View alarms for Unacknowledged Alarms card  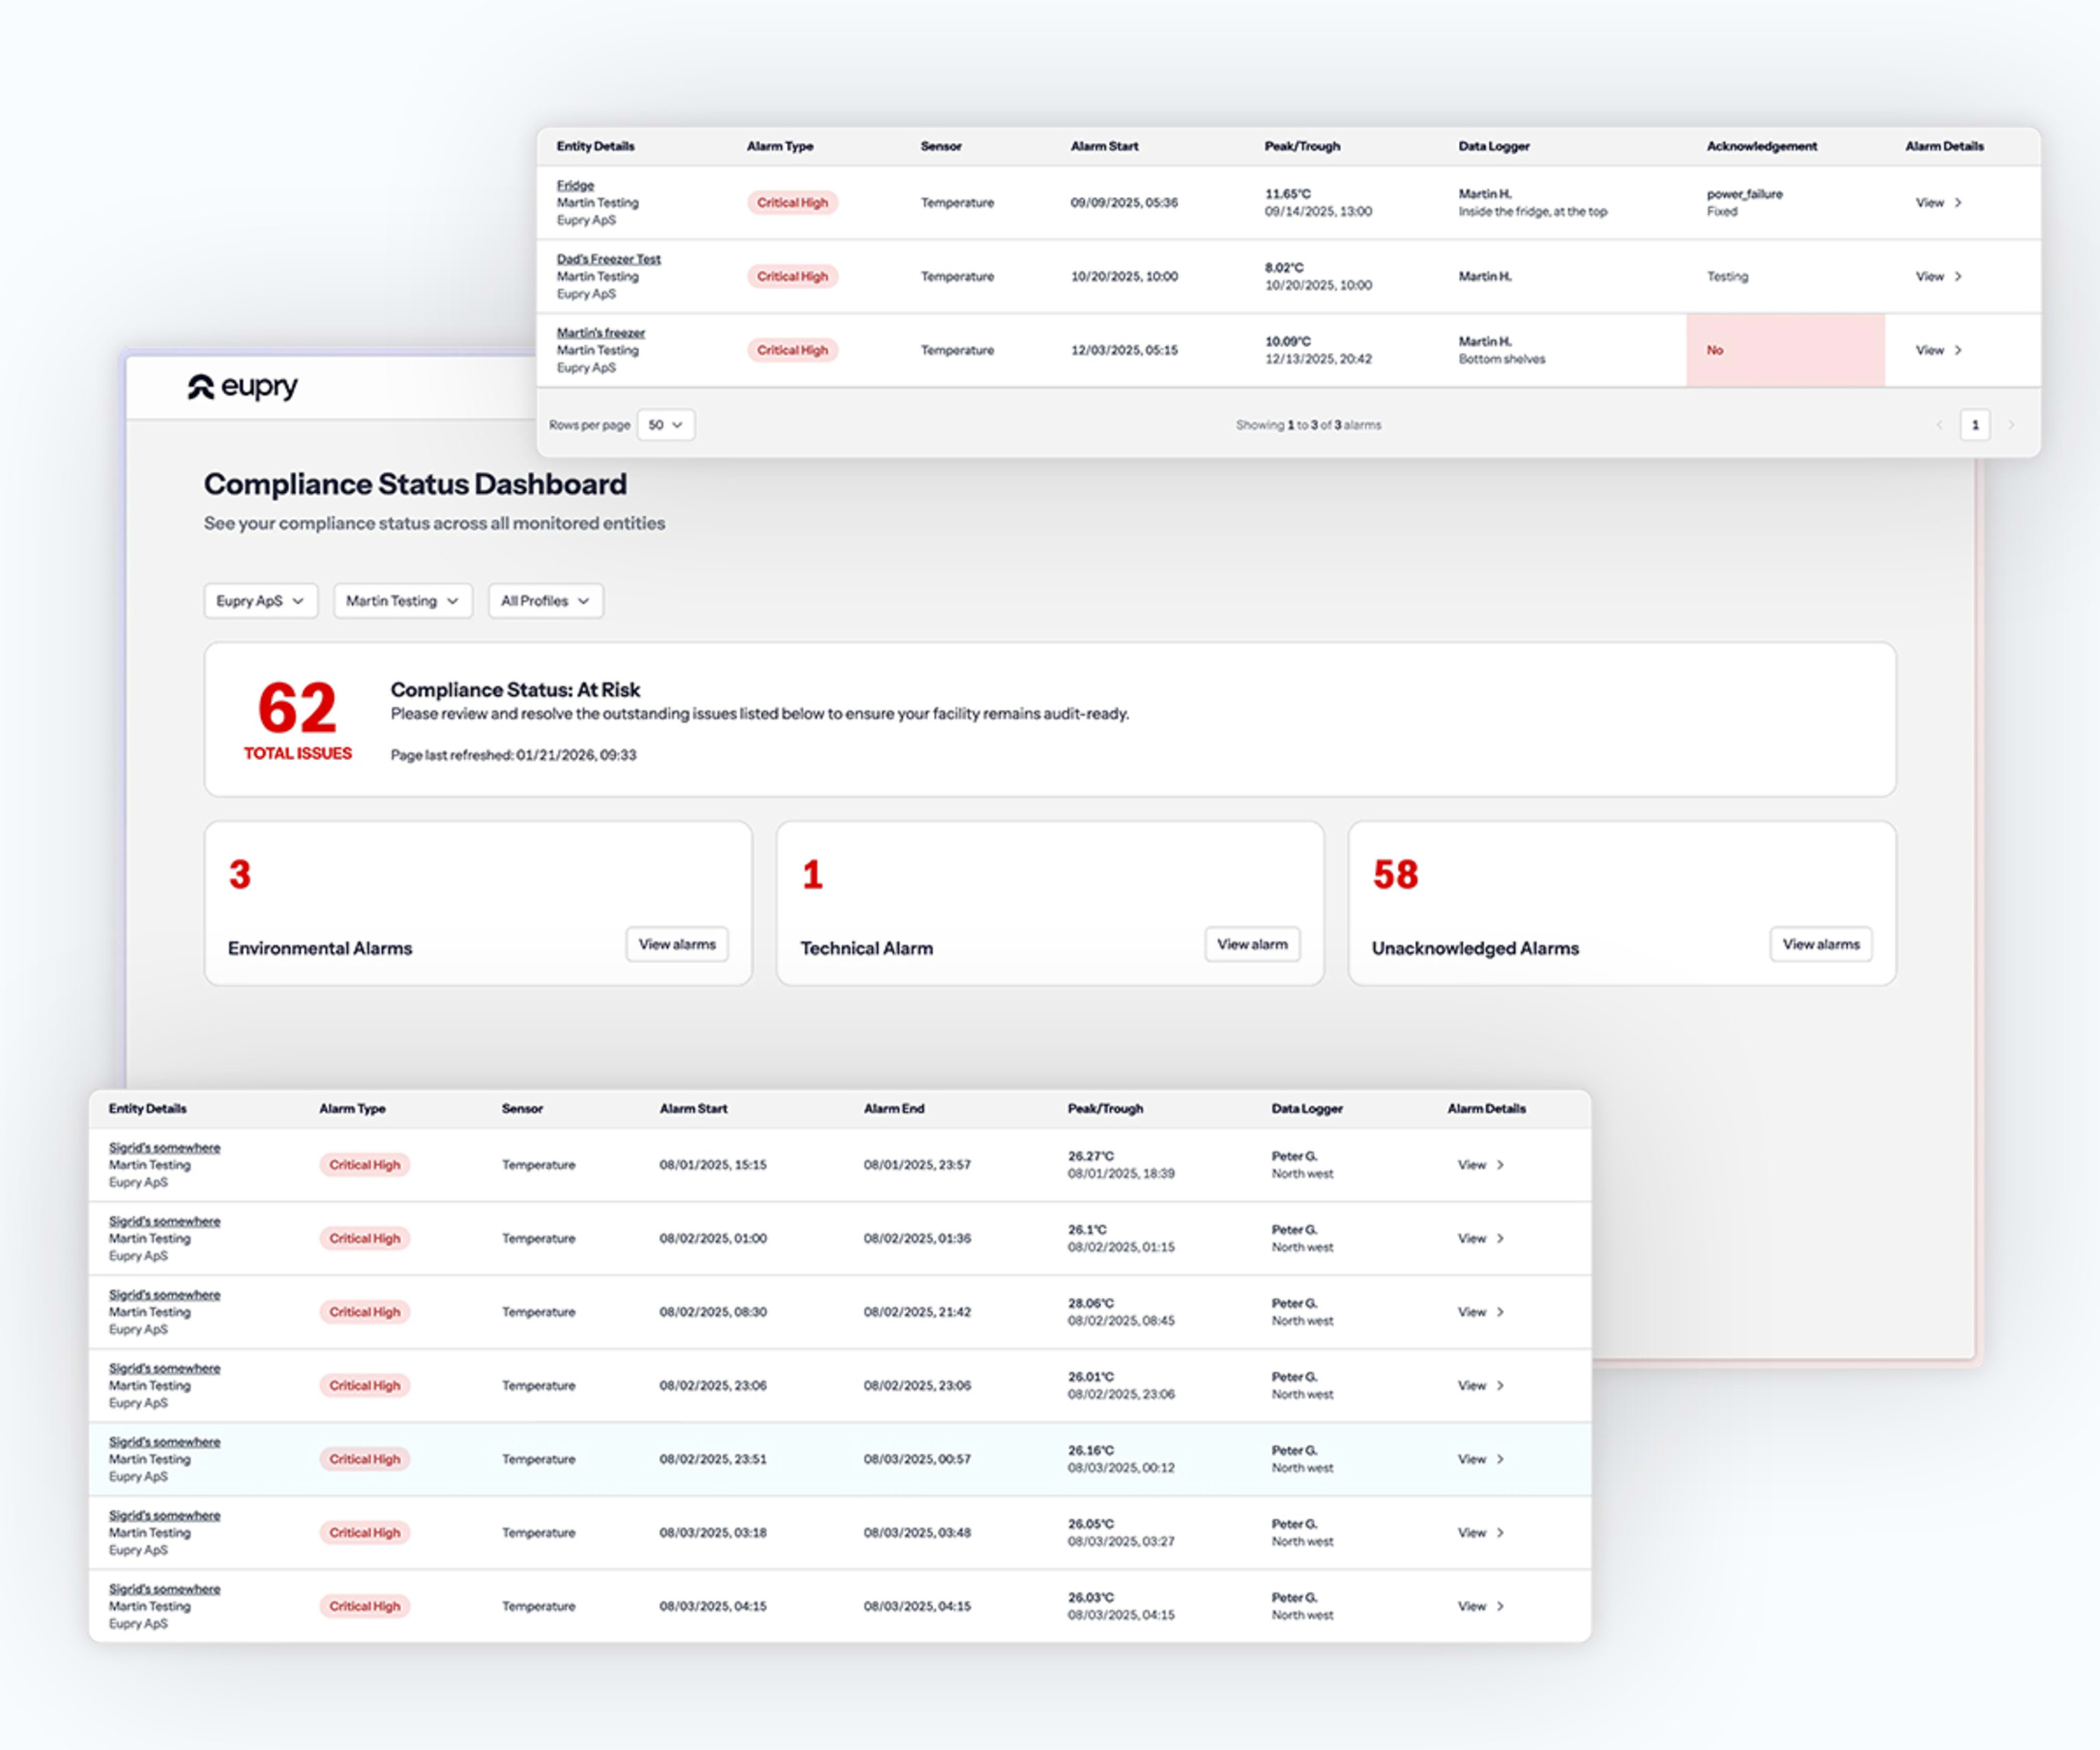pos(1820,944)
